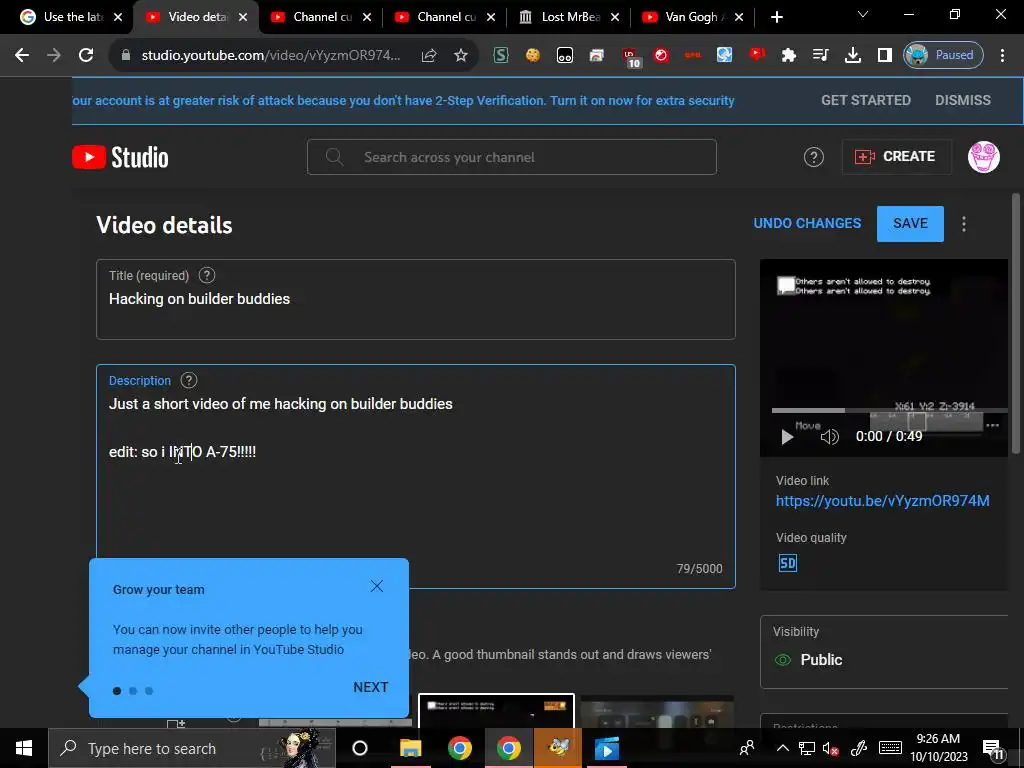The image size is (1024, 768).
Task: Show hidden system tray icons
Action: [x=782, y=749]
